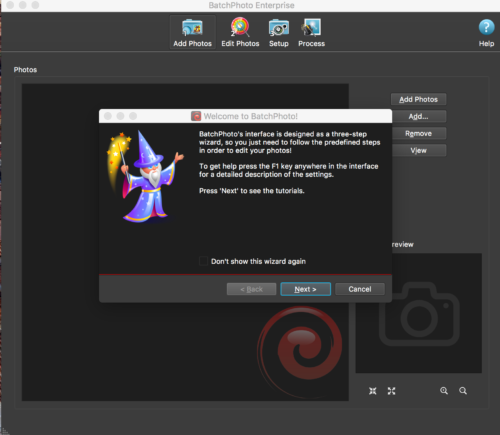The height and width of the screenshot is (435, 500).
Task: Click the fit-to-window preview icon
Action: pyautogui.click(x=373, y=391)
